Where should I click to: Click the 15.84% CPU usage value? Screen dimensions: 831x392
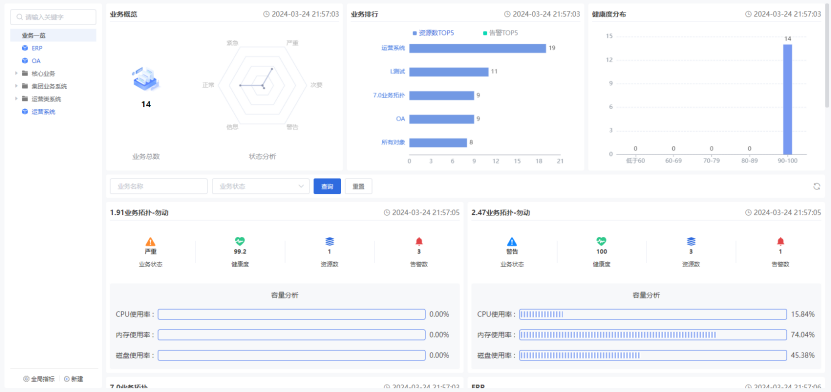point(802,315)
